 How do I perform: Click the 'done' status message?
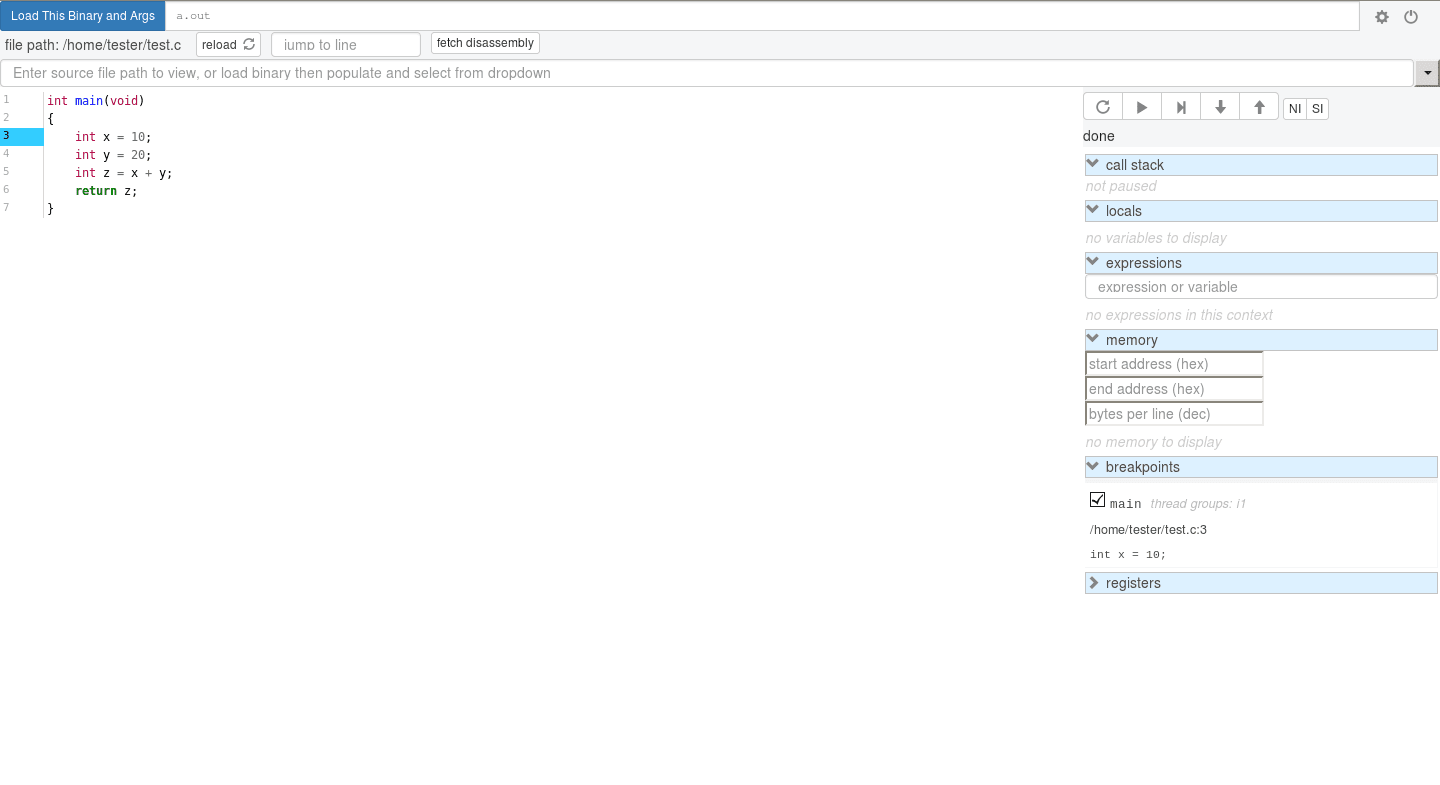[x=1099, y=136]
